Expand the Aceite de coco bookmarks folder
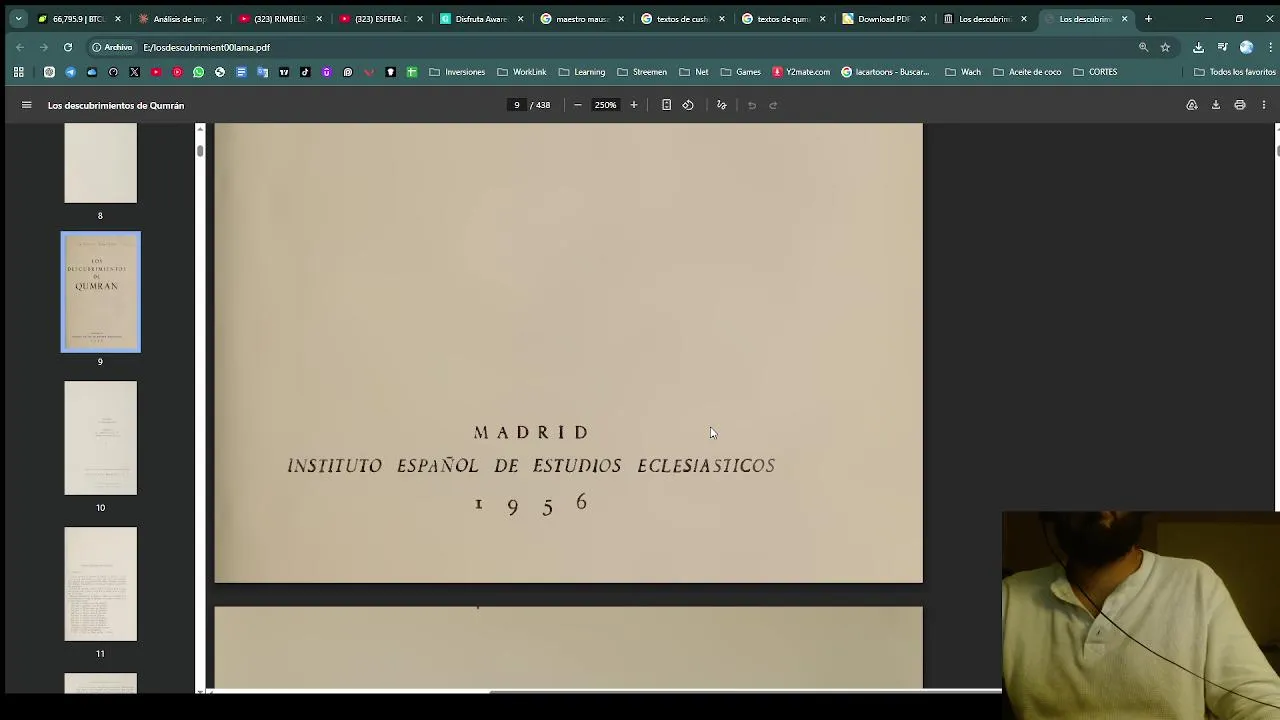 pos(1027,72)
